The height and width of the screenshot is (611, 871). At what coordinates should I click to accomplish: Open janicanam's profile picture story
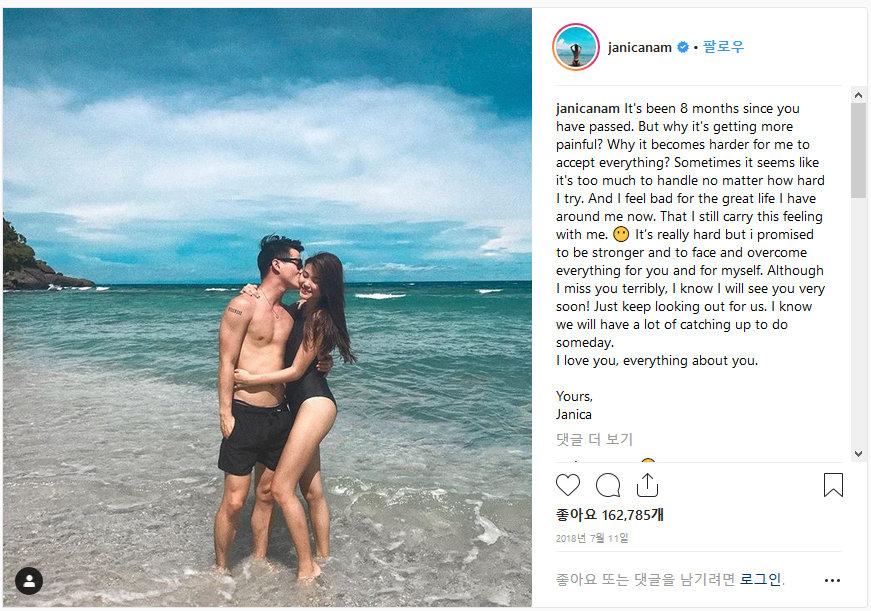(575, 47)
